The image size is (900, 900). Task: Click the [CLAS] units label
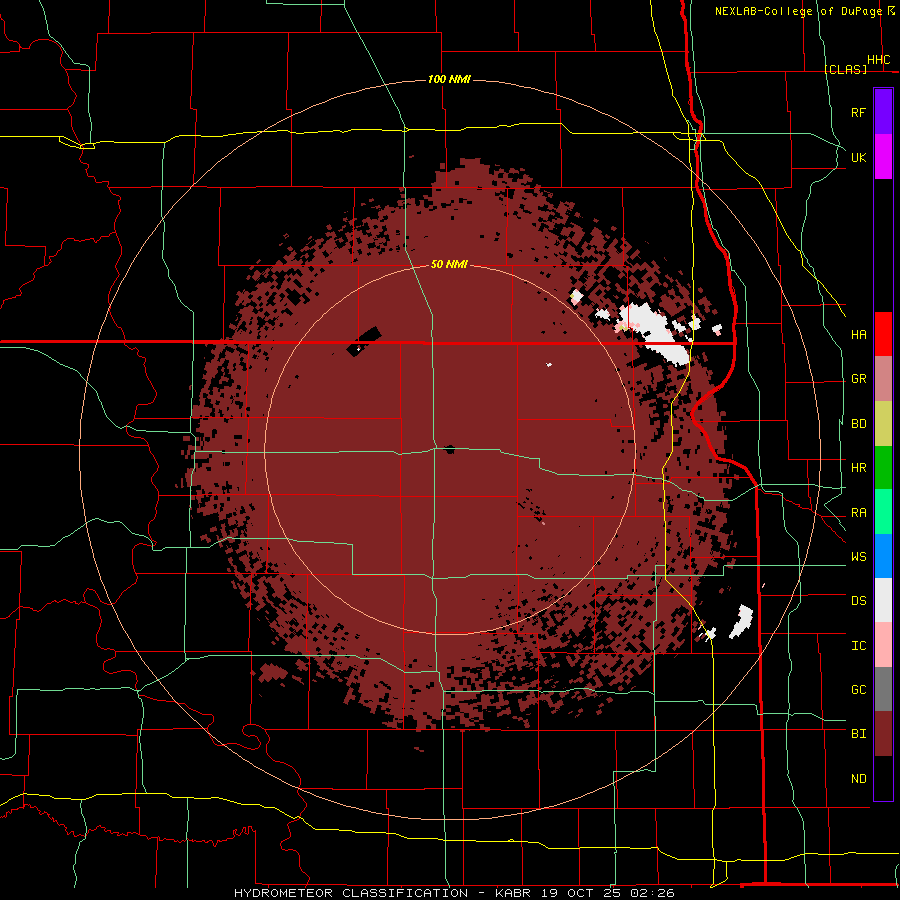coord(845,69)
